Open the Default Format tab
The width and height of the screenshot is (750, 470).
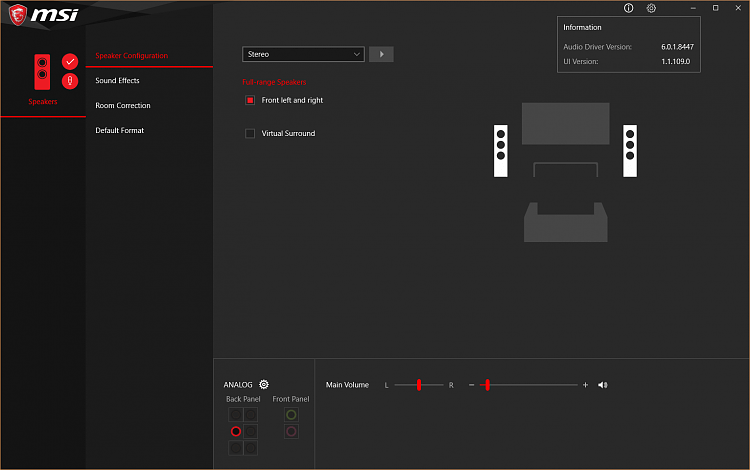(120, 130)
